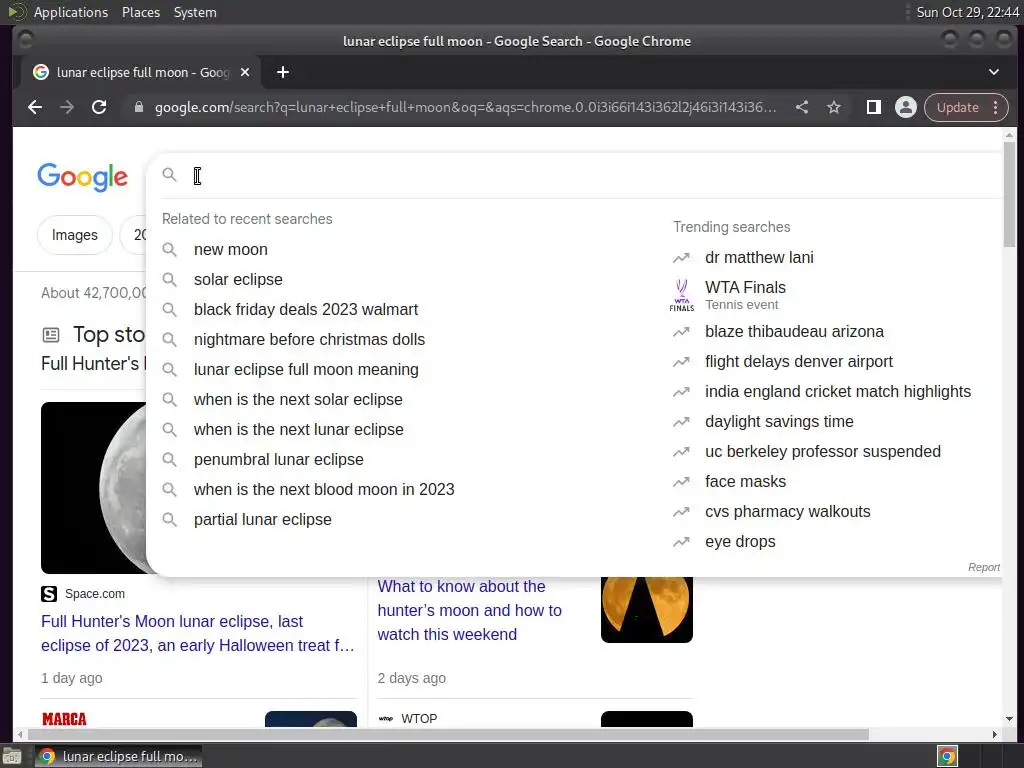
Task: Share this page using the share icon
Action: tap(802, 107)
